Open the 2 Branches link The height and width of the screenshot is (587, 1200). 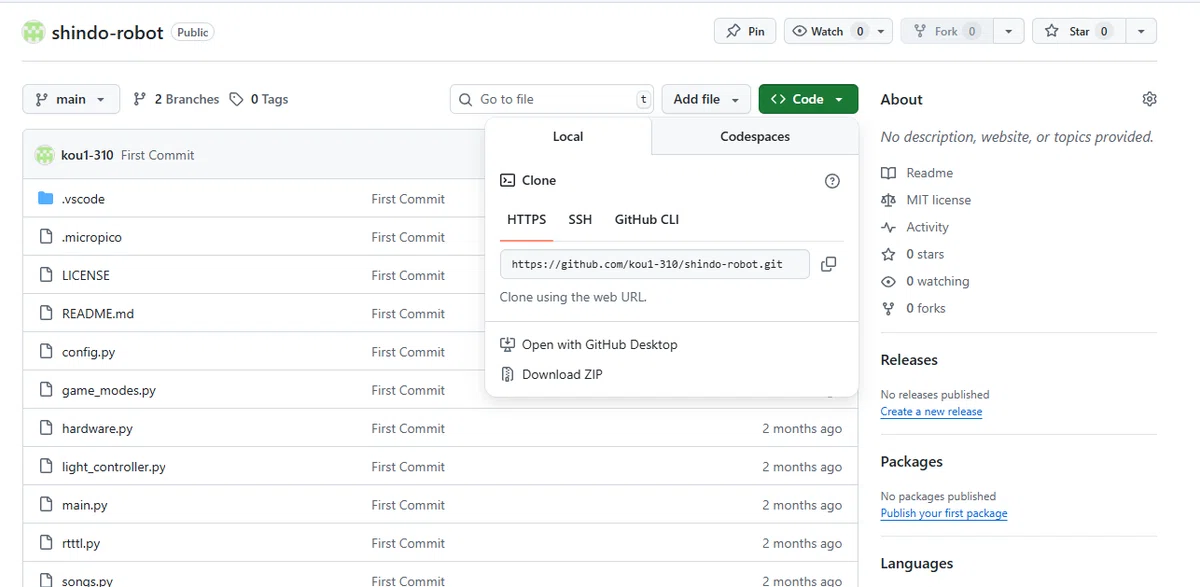pyautogui.click(x=176, y=99)
